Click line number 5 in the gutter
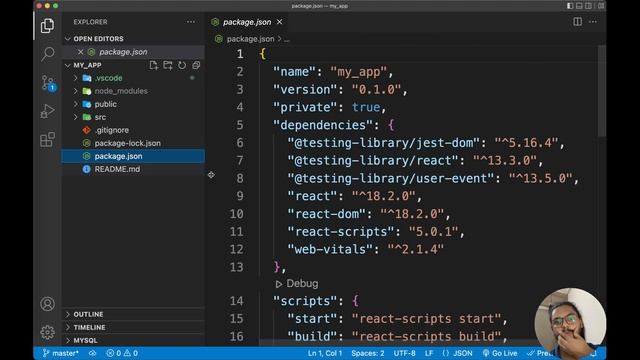The width and height of the screenshot is (640, 360). [240, 125]
